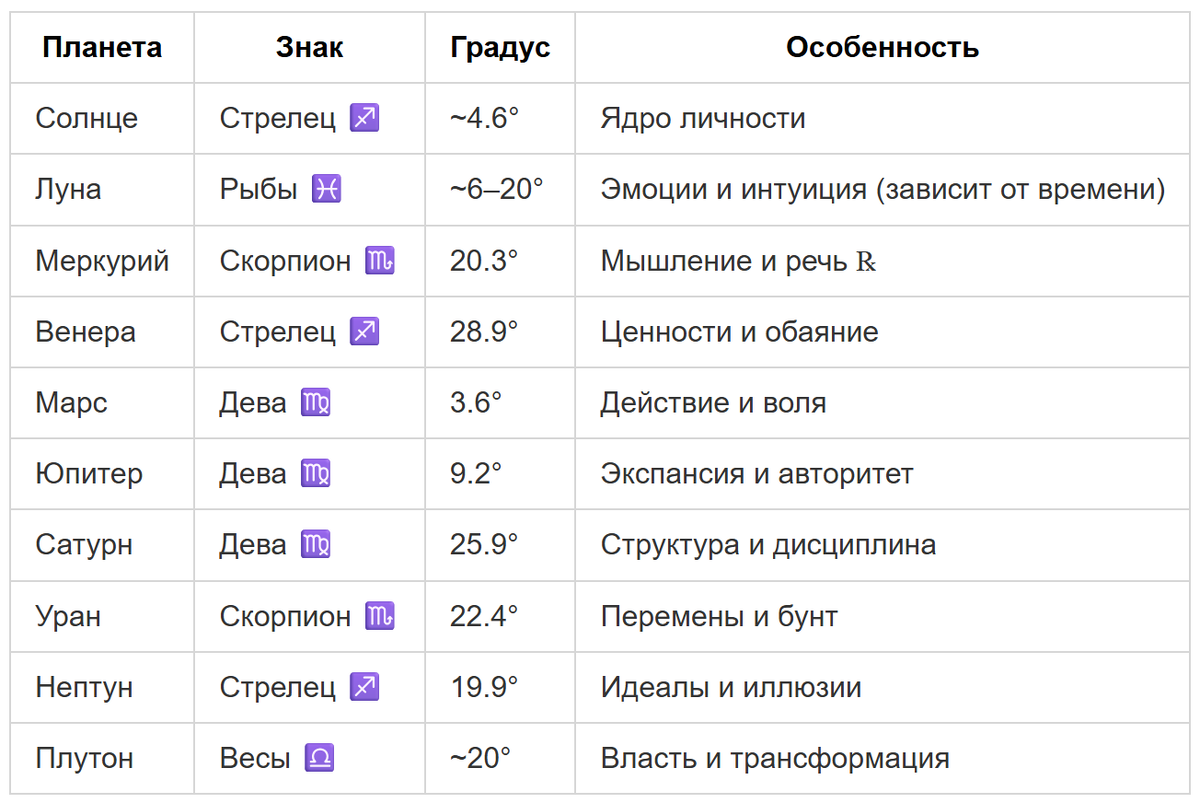Click the Scorpio symbol in the Меркурий row
Screen dimensions: 1200x803
point(380,261)
